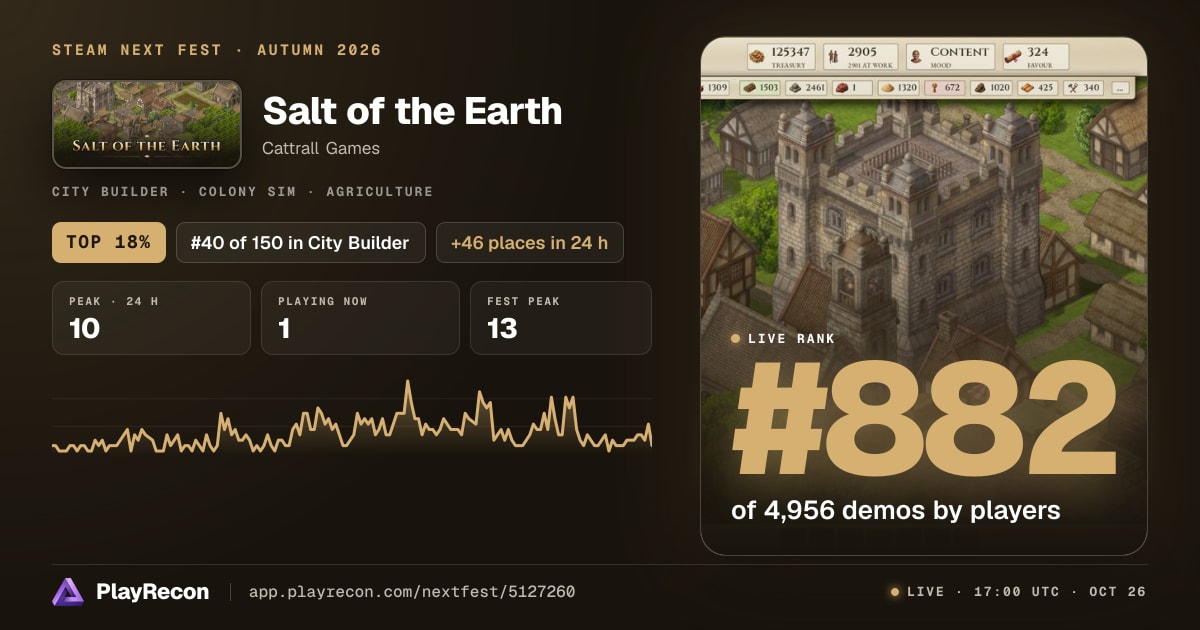The height and width of the screenshot is (630, 1200).
Task: Click the "Cattrall Games" developer name
Action: [321, 149]
